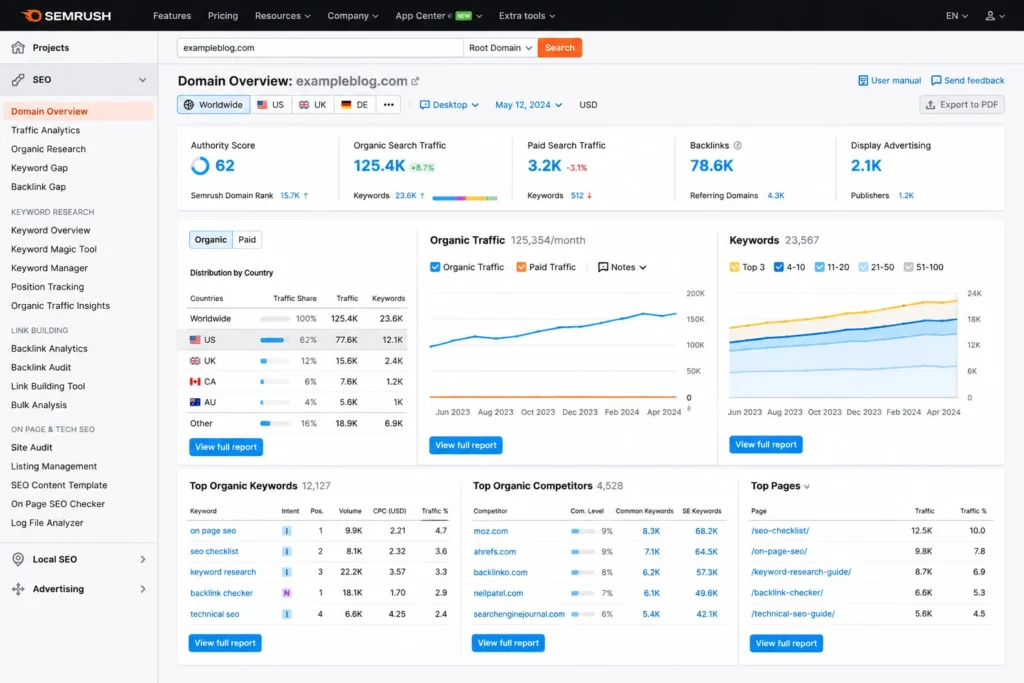View full report for Organic Traffic chart
This screenshot has height=683, width=1024.
click(x=466, y=445)
